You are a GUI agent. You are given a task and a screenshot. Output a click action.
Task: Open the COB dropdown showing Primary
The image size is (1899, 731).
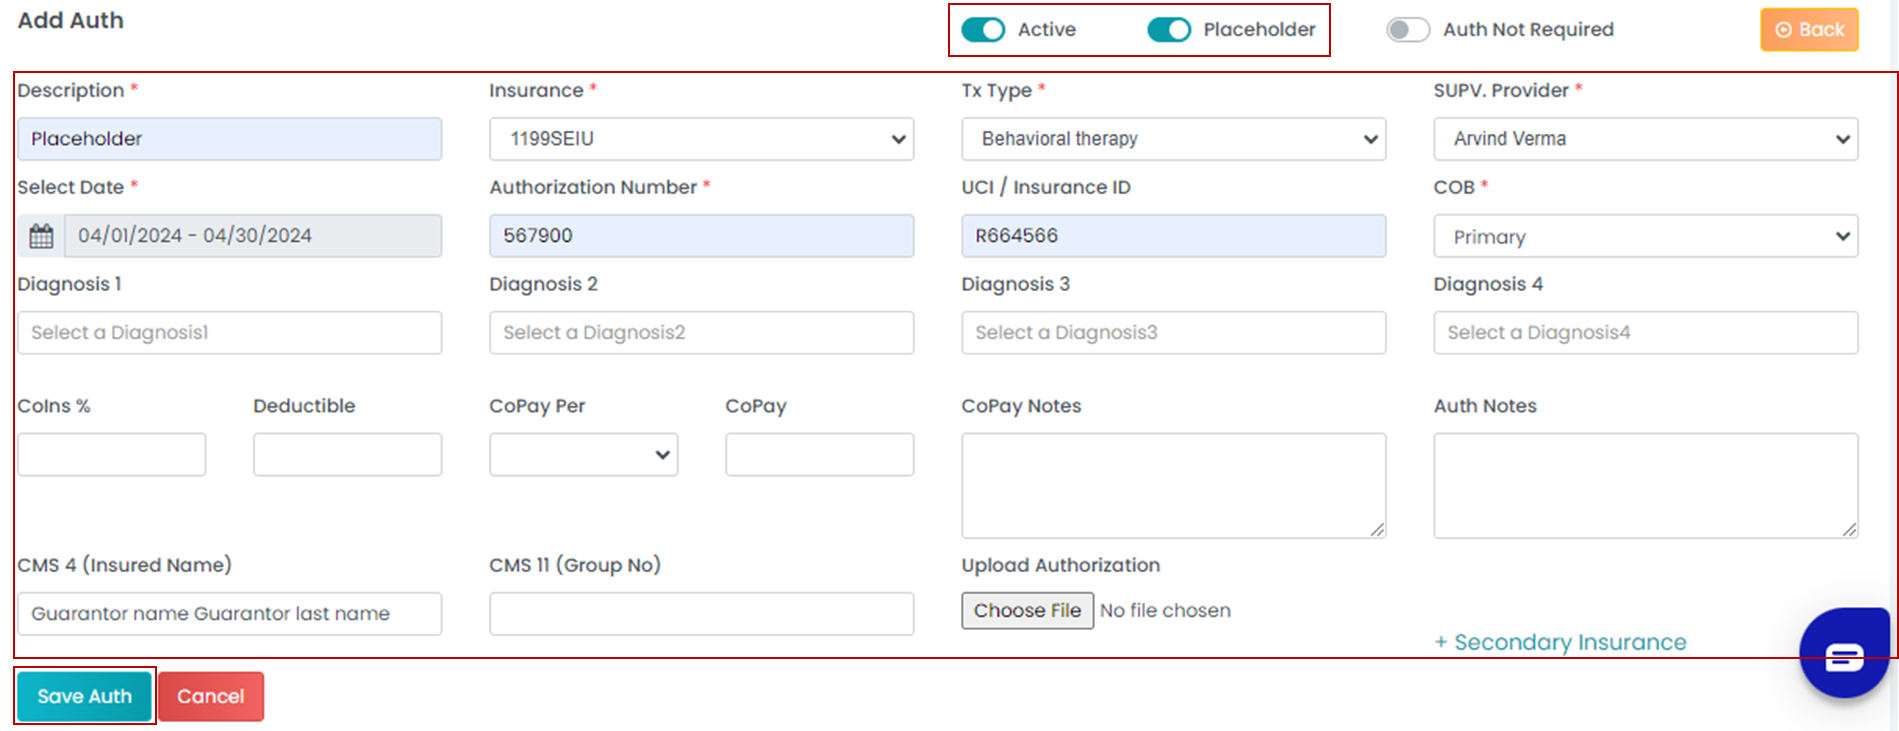[x=1645, y=236]
